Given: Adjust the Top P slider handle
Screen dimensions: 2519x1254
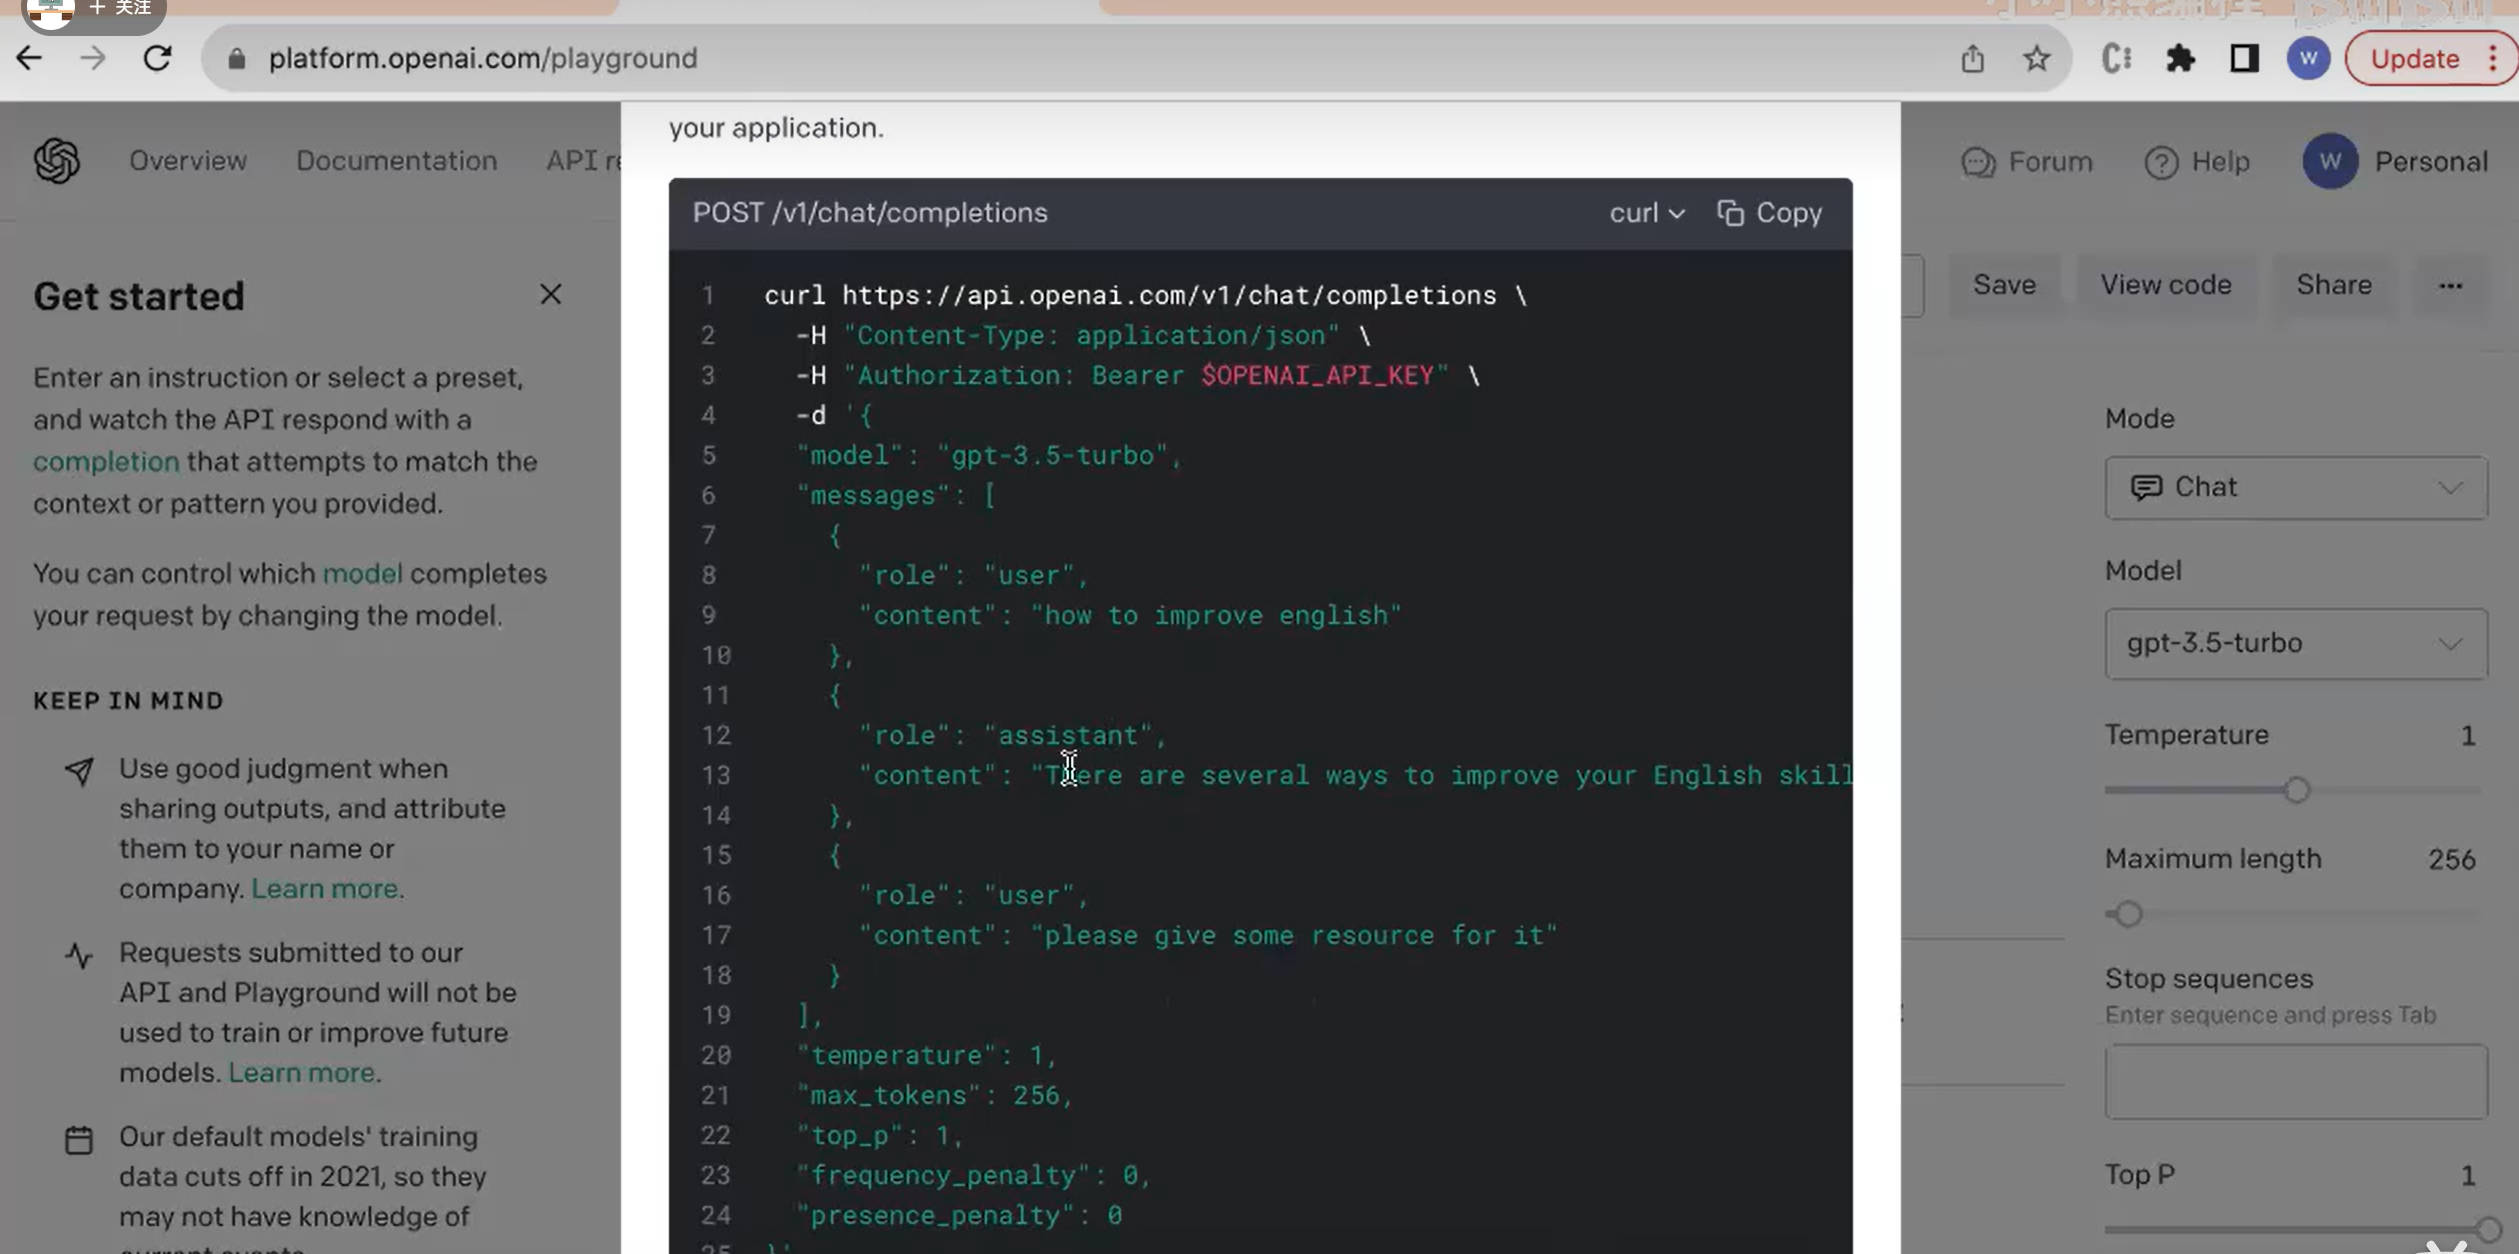Looking at the screenshot, I should coord(2487,1229).
